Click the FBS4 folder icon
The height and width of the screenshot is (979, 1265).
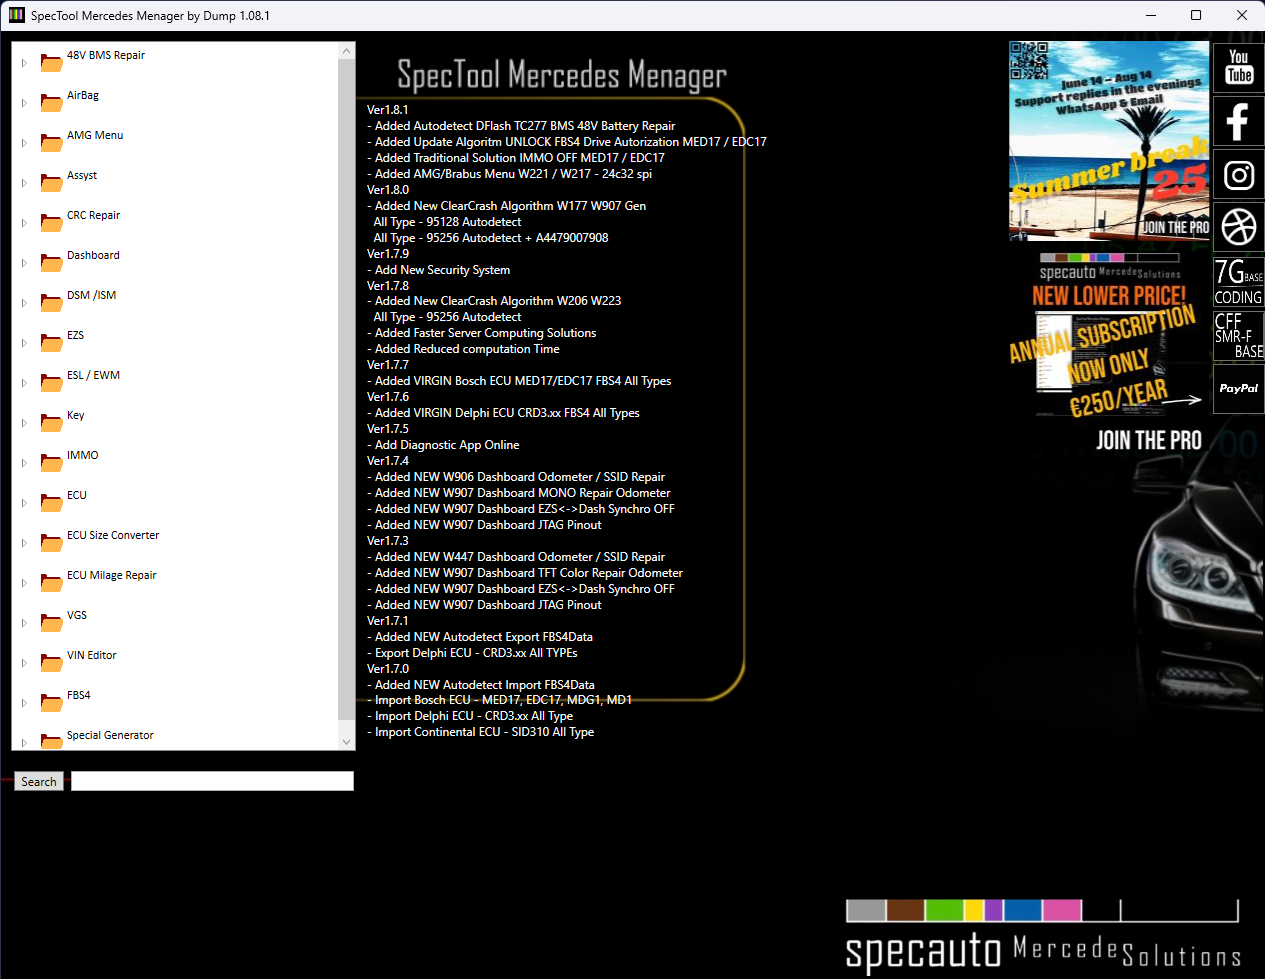tap(51, 703)
